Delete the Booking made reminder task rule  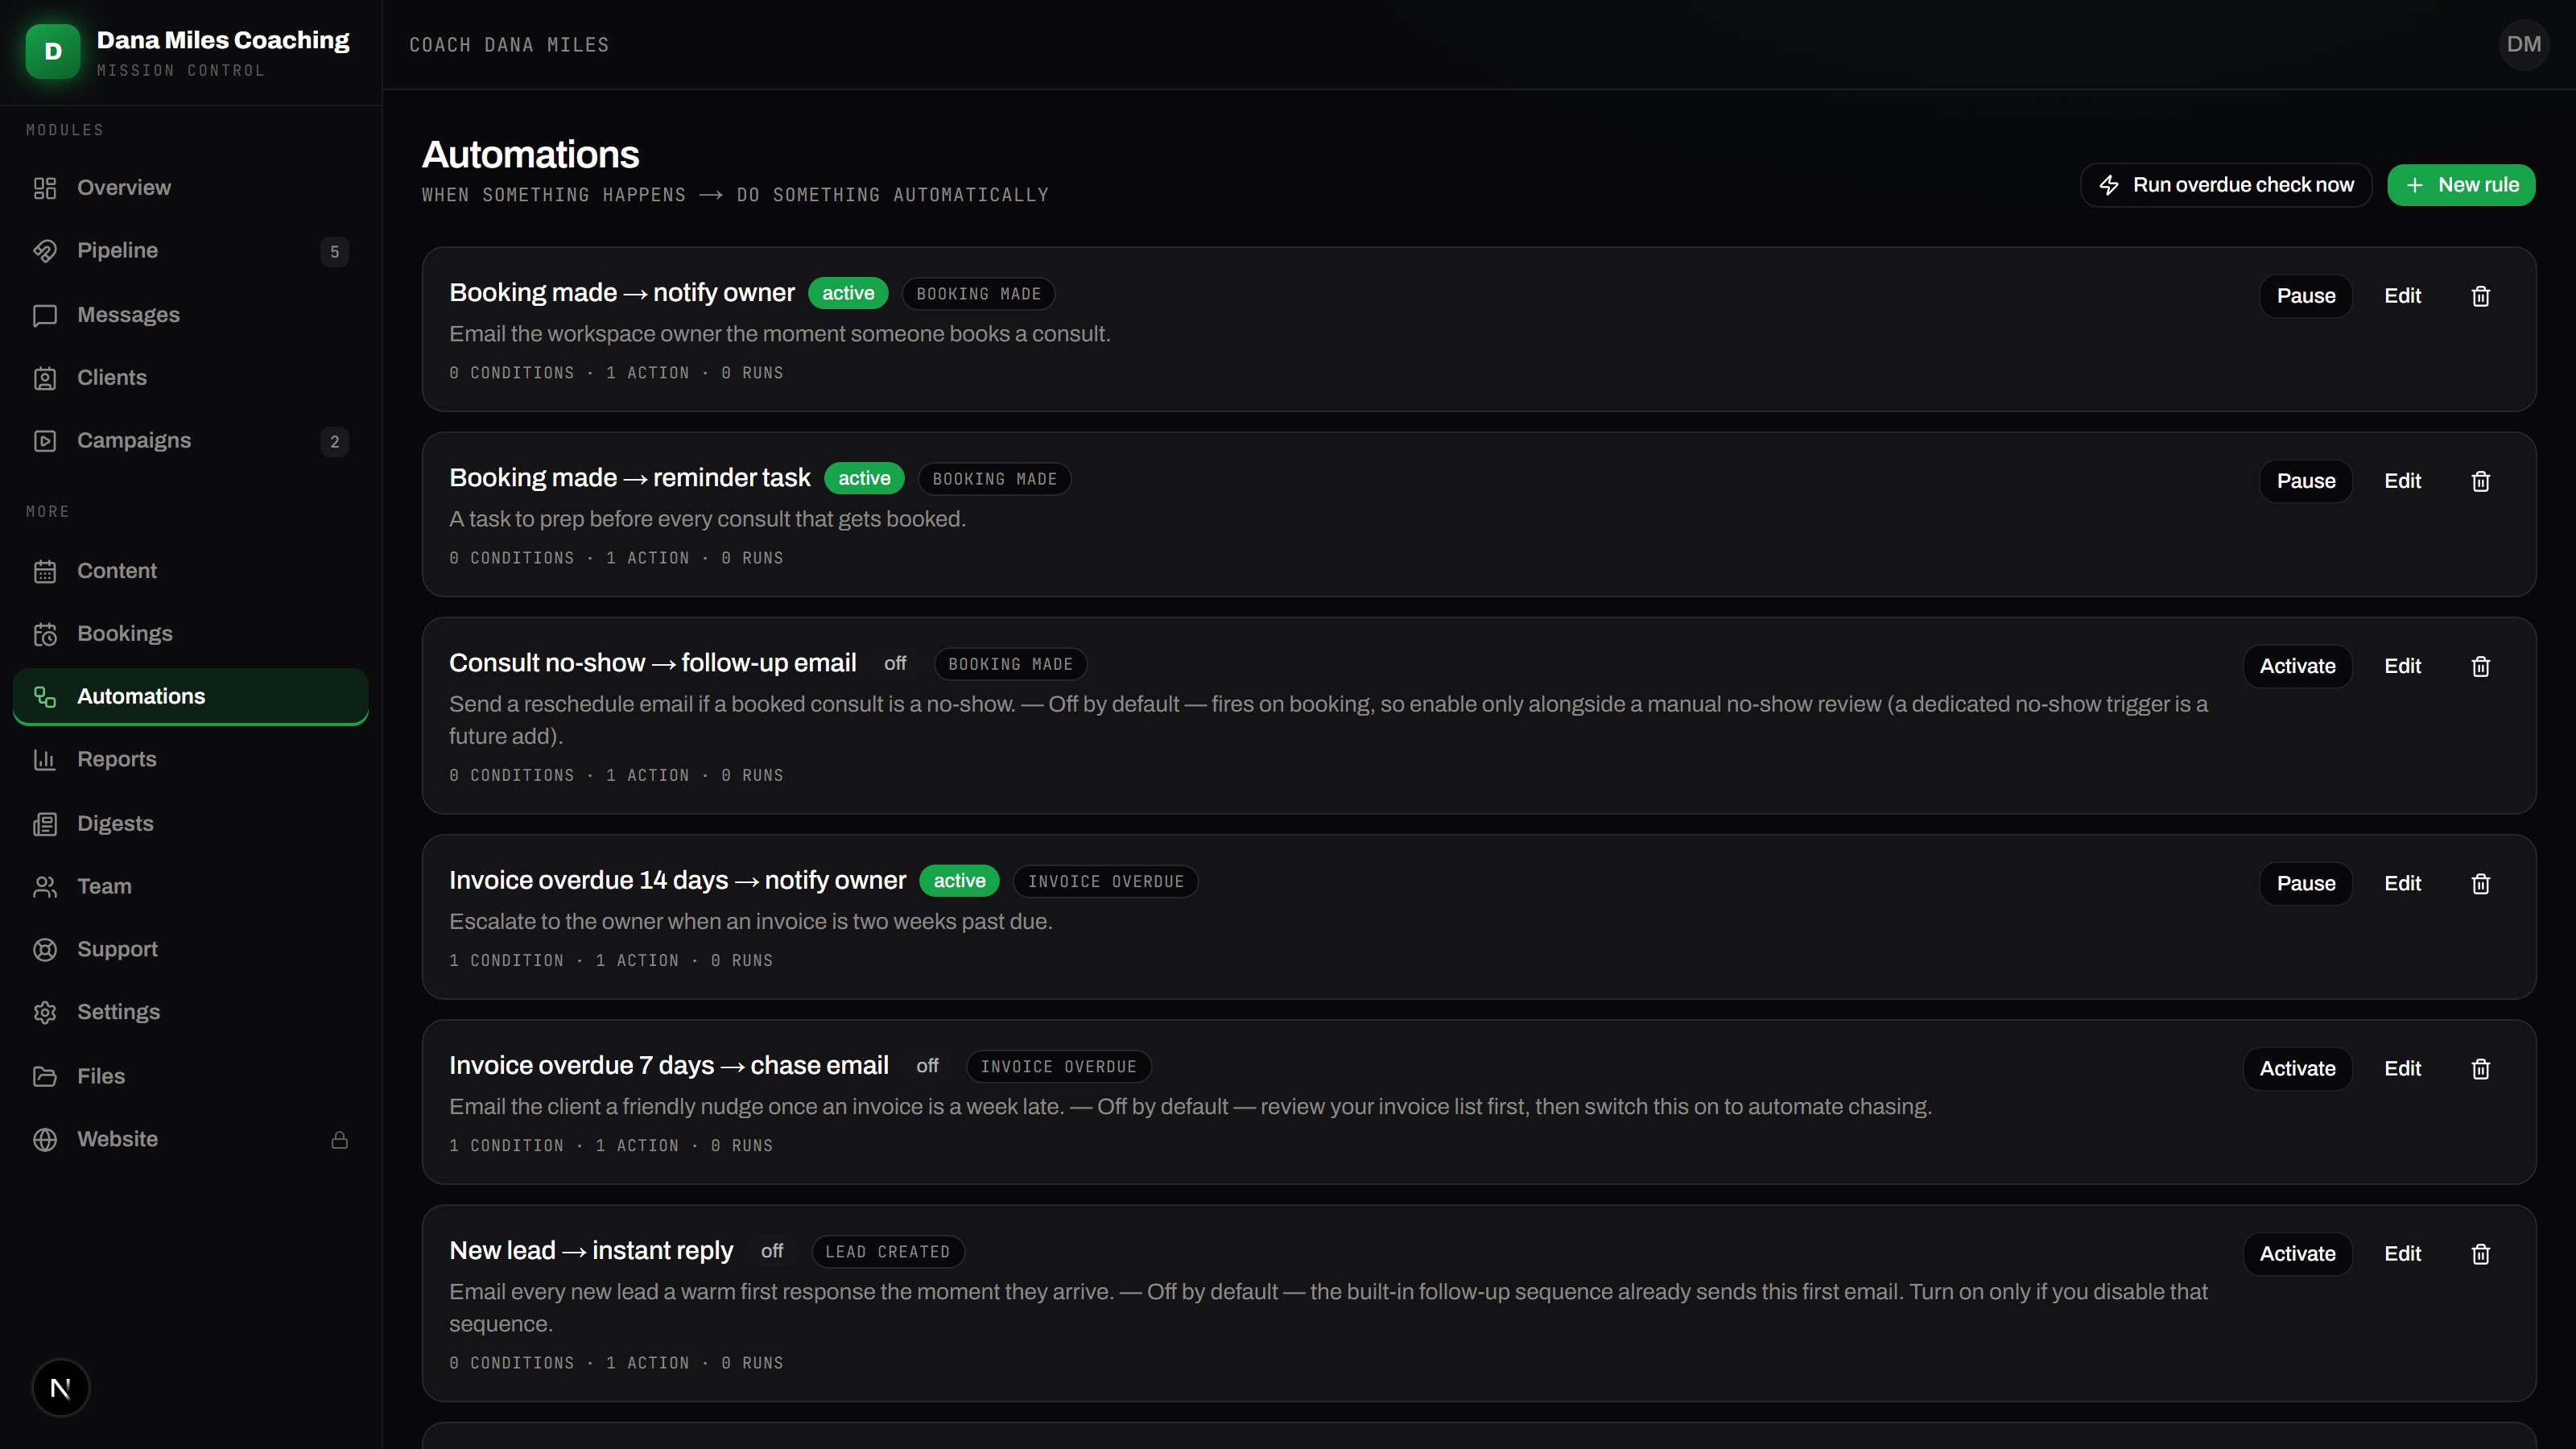pos(2480,481)
